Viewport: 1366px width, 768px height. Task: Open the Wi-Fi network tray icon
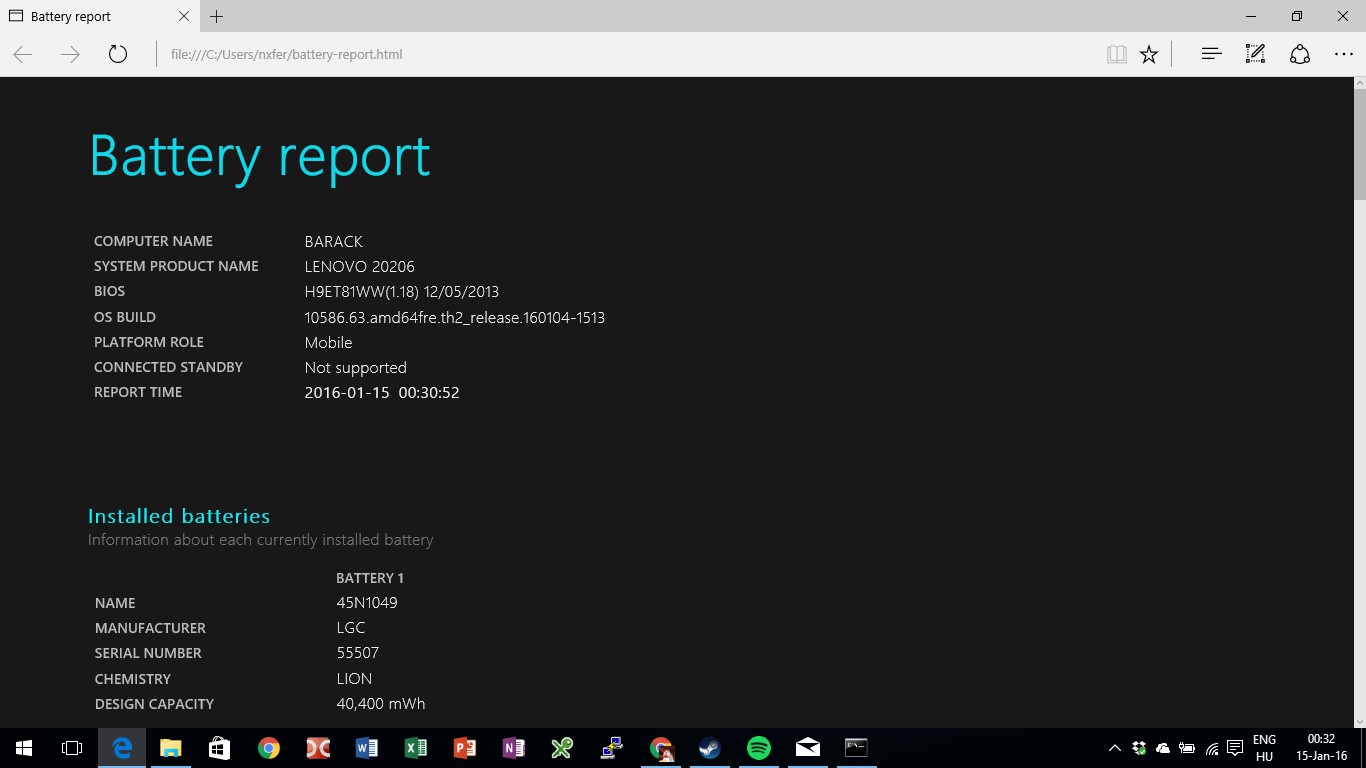click(1212, 748)
